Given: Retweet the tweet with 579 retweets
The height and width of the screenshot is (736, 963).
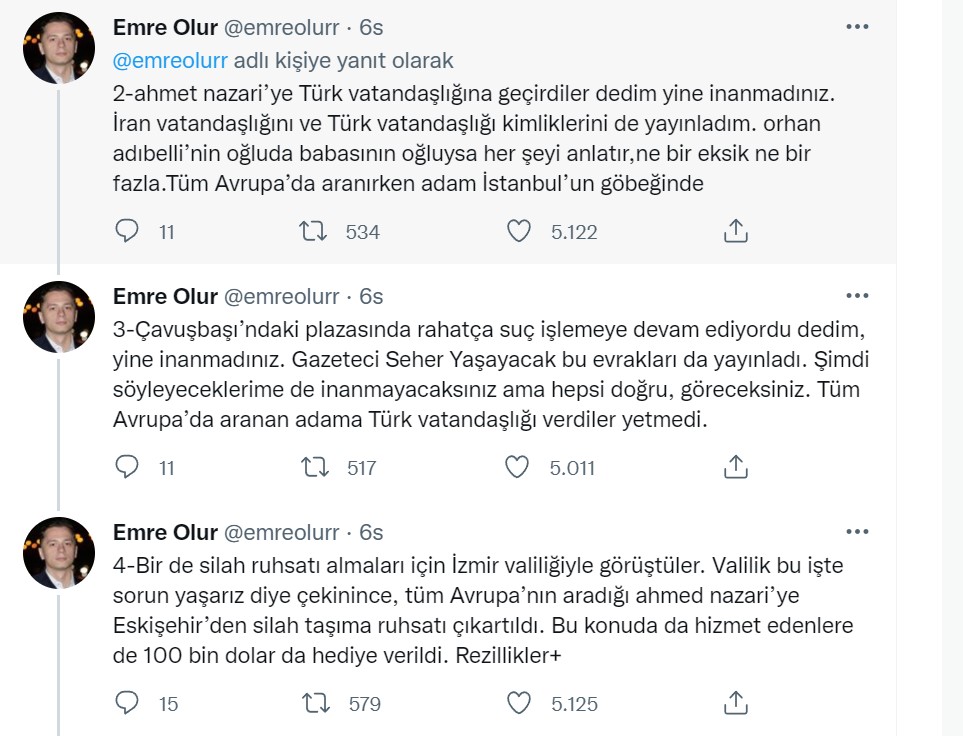Looking at the screenshot, I should [x=316, y=703].
